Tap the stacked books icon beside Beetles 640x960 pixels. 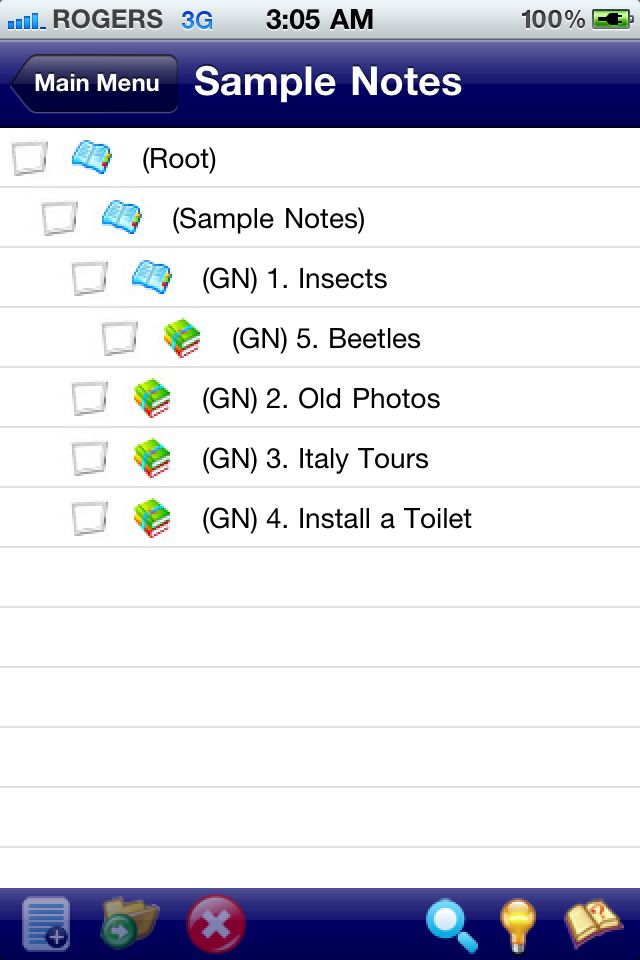[x=182, y=339]
